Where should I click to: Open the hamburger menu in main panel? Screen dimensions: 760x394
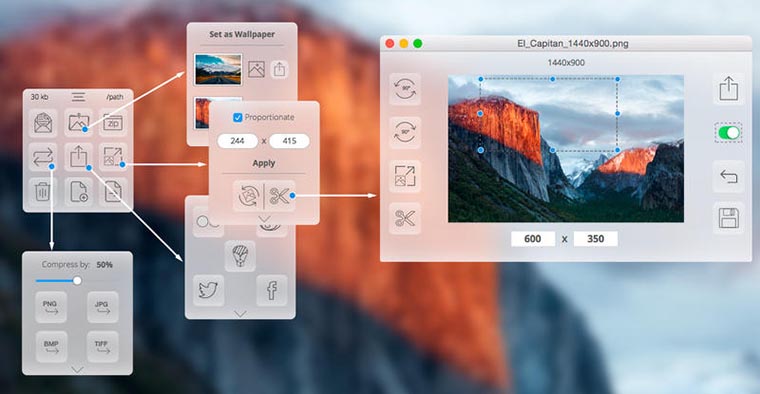[79, 97]
